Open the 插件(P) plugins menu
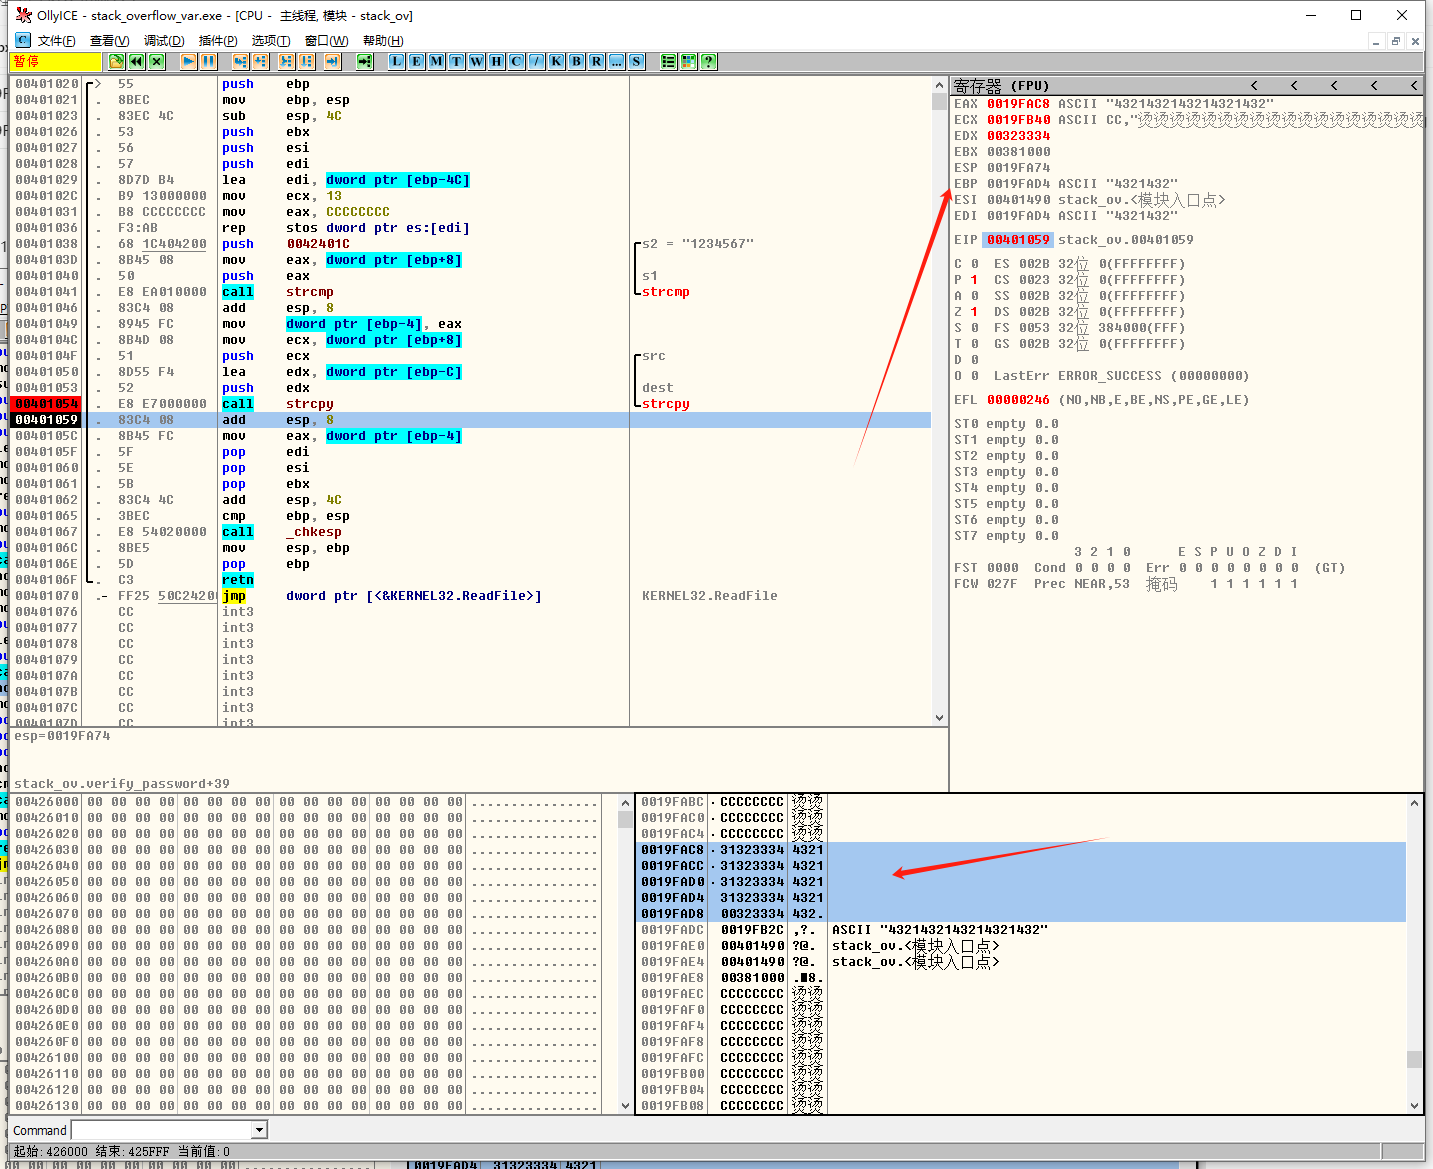Screen dimensions: 1433x1169 tap(218, 41)
